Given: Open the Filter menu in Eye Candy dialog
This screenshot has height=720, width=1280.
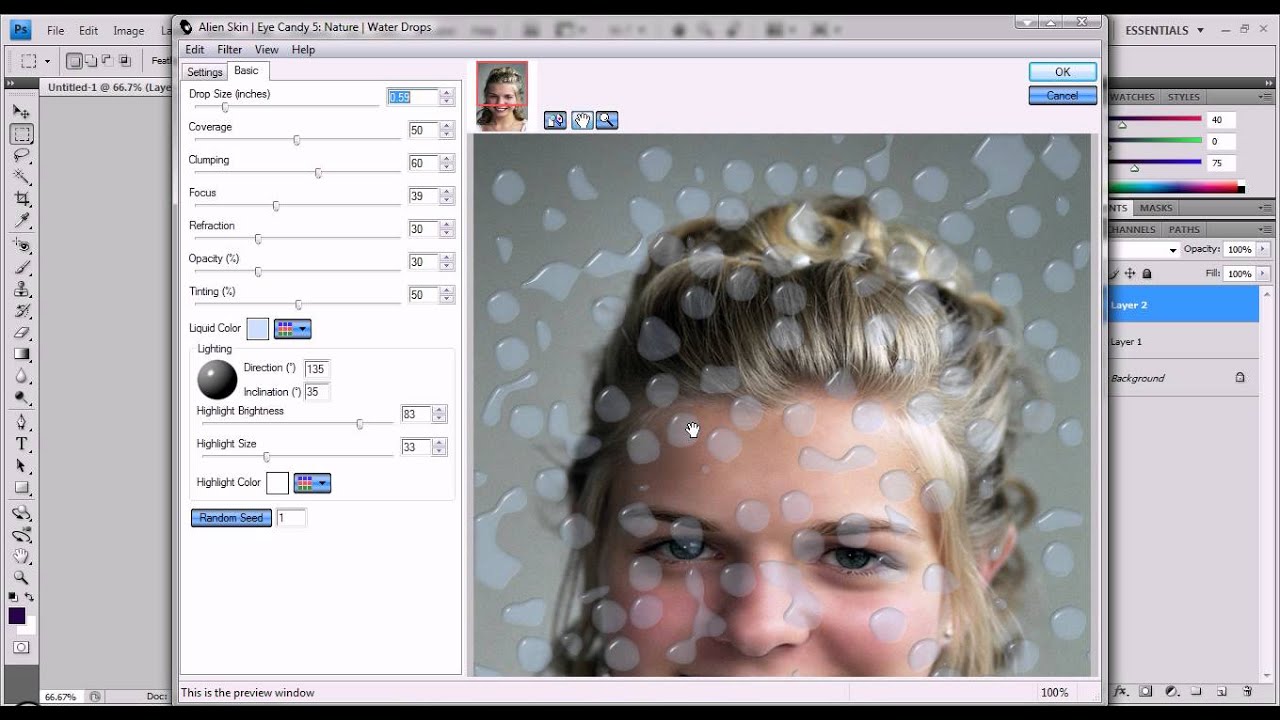Looking at the screenshot, I should coord(230,49).
